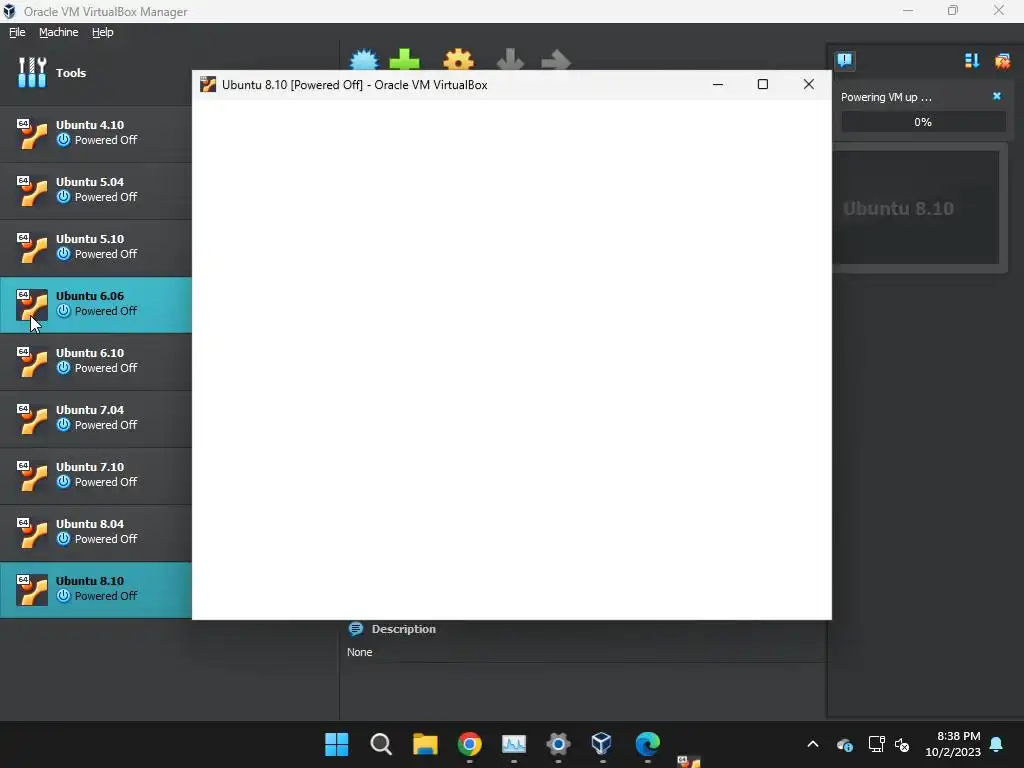This screenshot has height=768, width=1024.
Task: Select the Ubuntu 6.06 virtual machine
Action: [x=96, y=305]
